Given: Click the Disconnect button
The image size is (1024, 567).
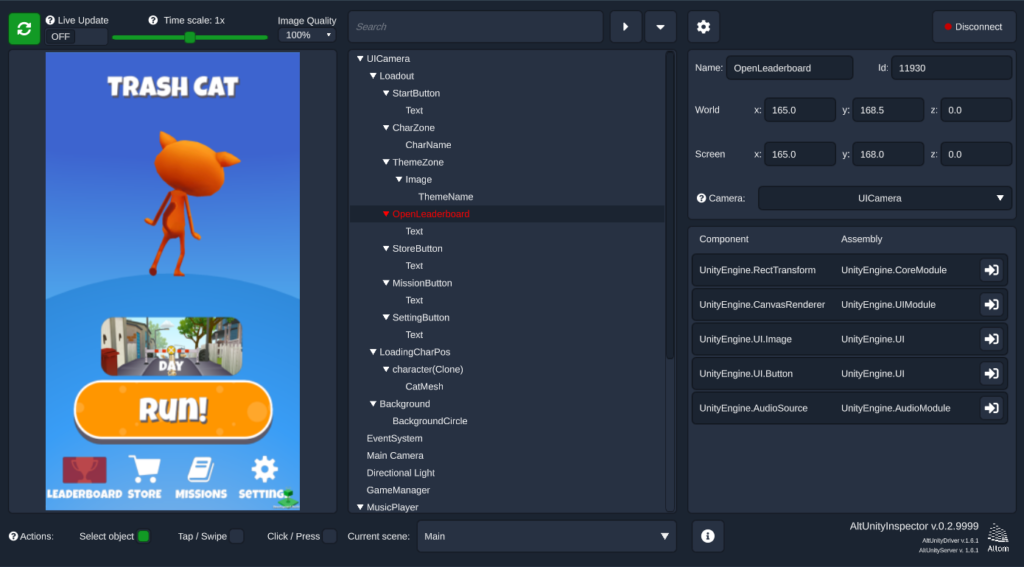Looking at the screenshot, I should tap(974, 27).
